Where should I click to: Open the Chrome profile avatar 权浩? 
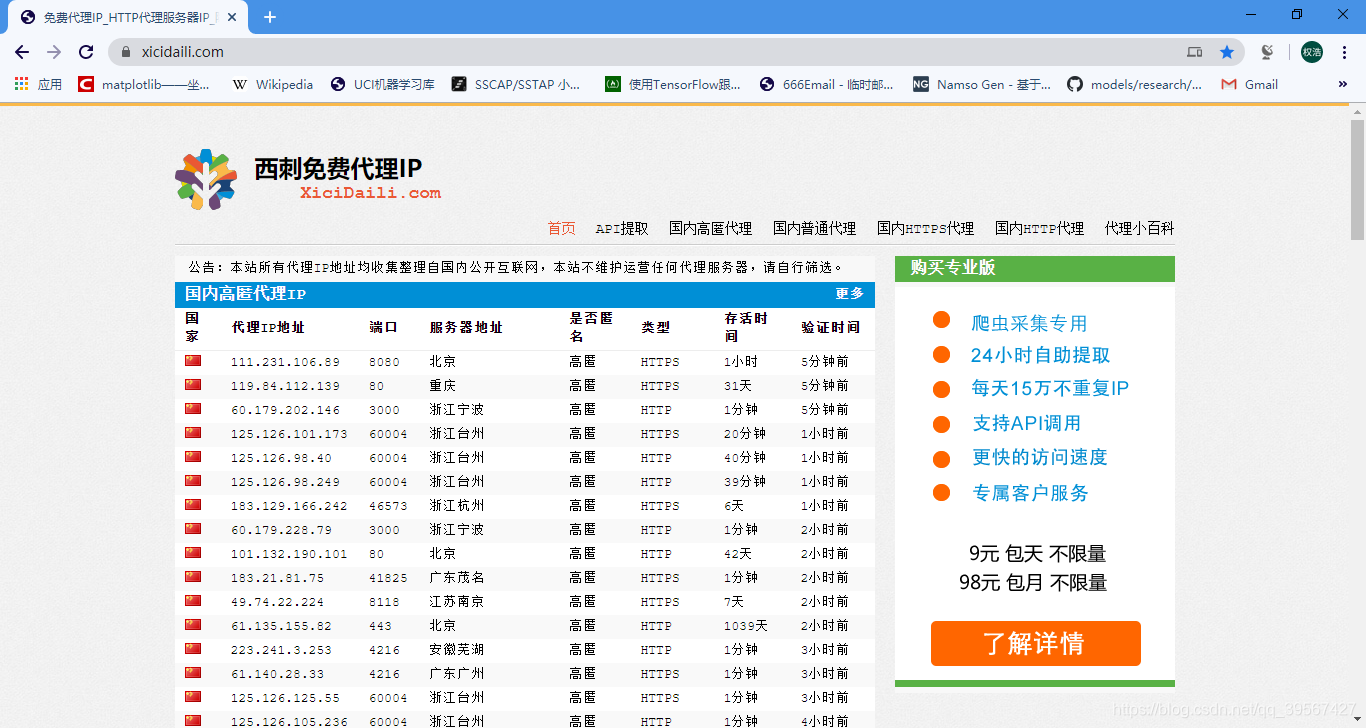(x=1311, y=52)
